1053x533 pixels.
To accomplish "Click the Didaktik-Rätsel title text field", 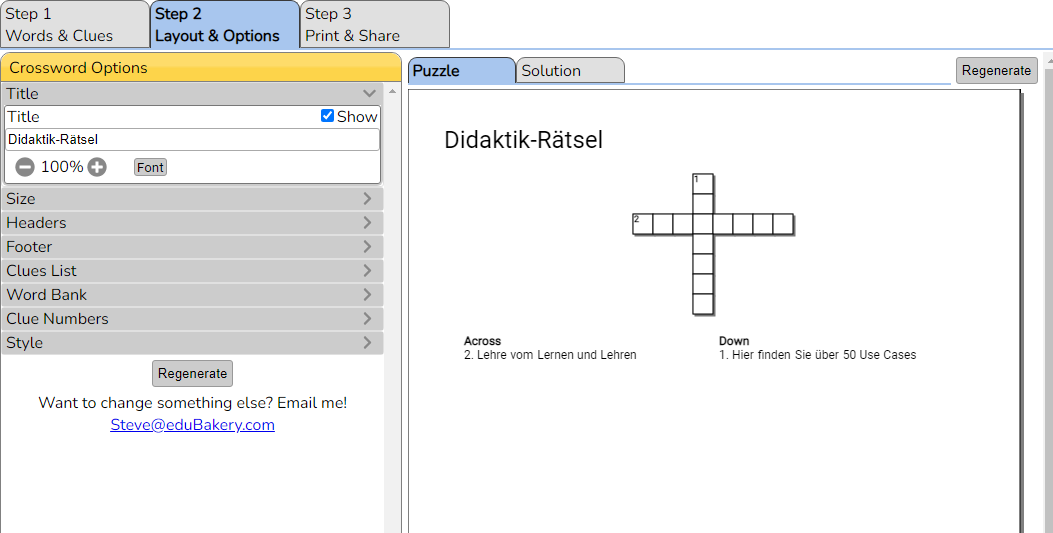I will tap(192, 140).
